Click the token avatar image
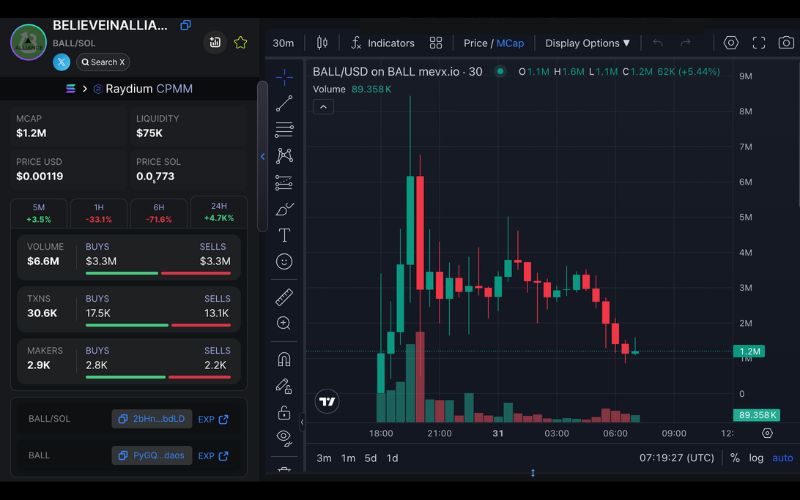The image size is (800, 500). 29,42
